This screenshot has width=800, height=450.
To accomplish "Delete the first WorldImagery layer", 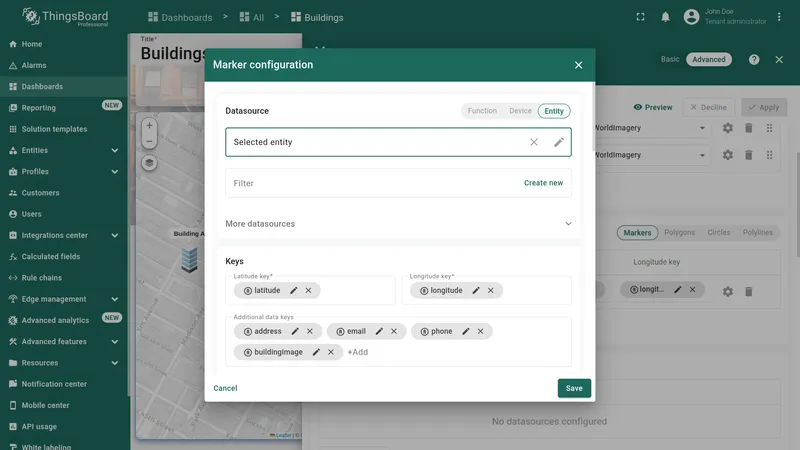I will click(748, 128).
